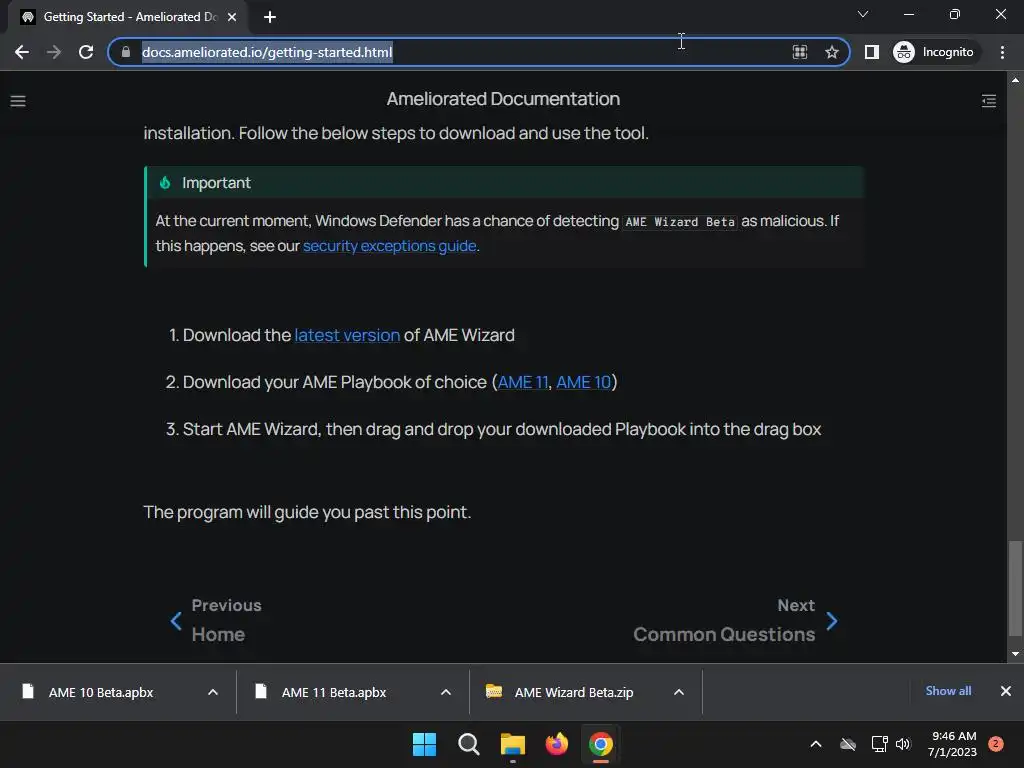The height and width of the screenshot is (768, 1024).
Task: Click the Important callout heading
Action: tap(216, 183)
